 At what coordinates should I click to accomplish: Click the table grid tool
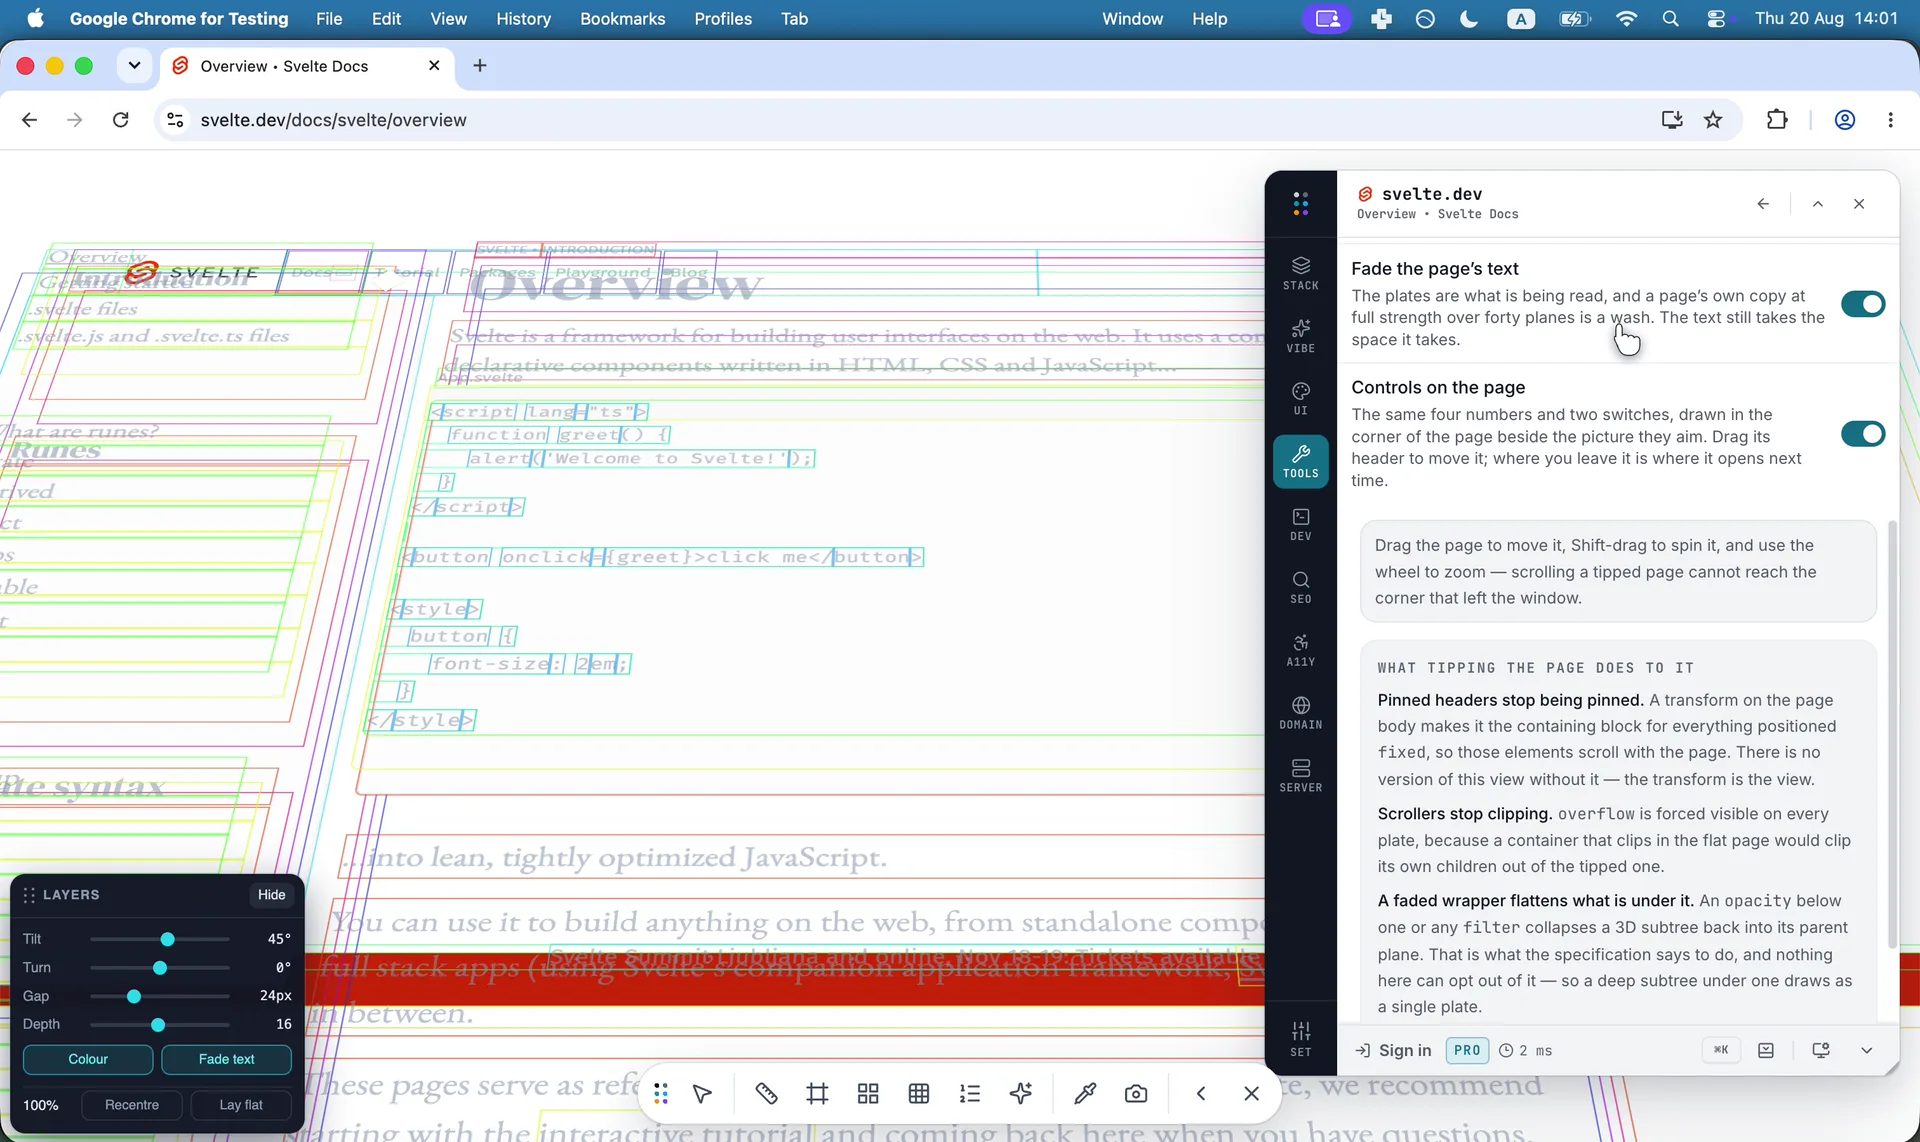point(919,1094)
